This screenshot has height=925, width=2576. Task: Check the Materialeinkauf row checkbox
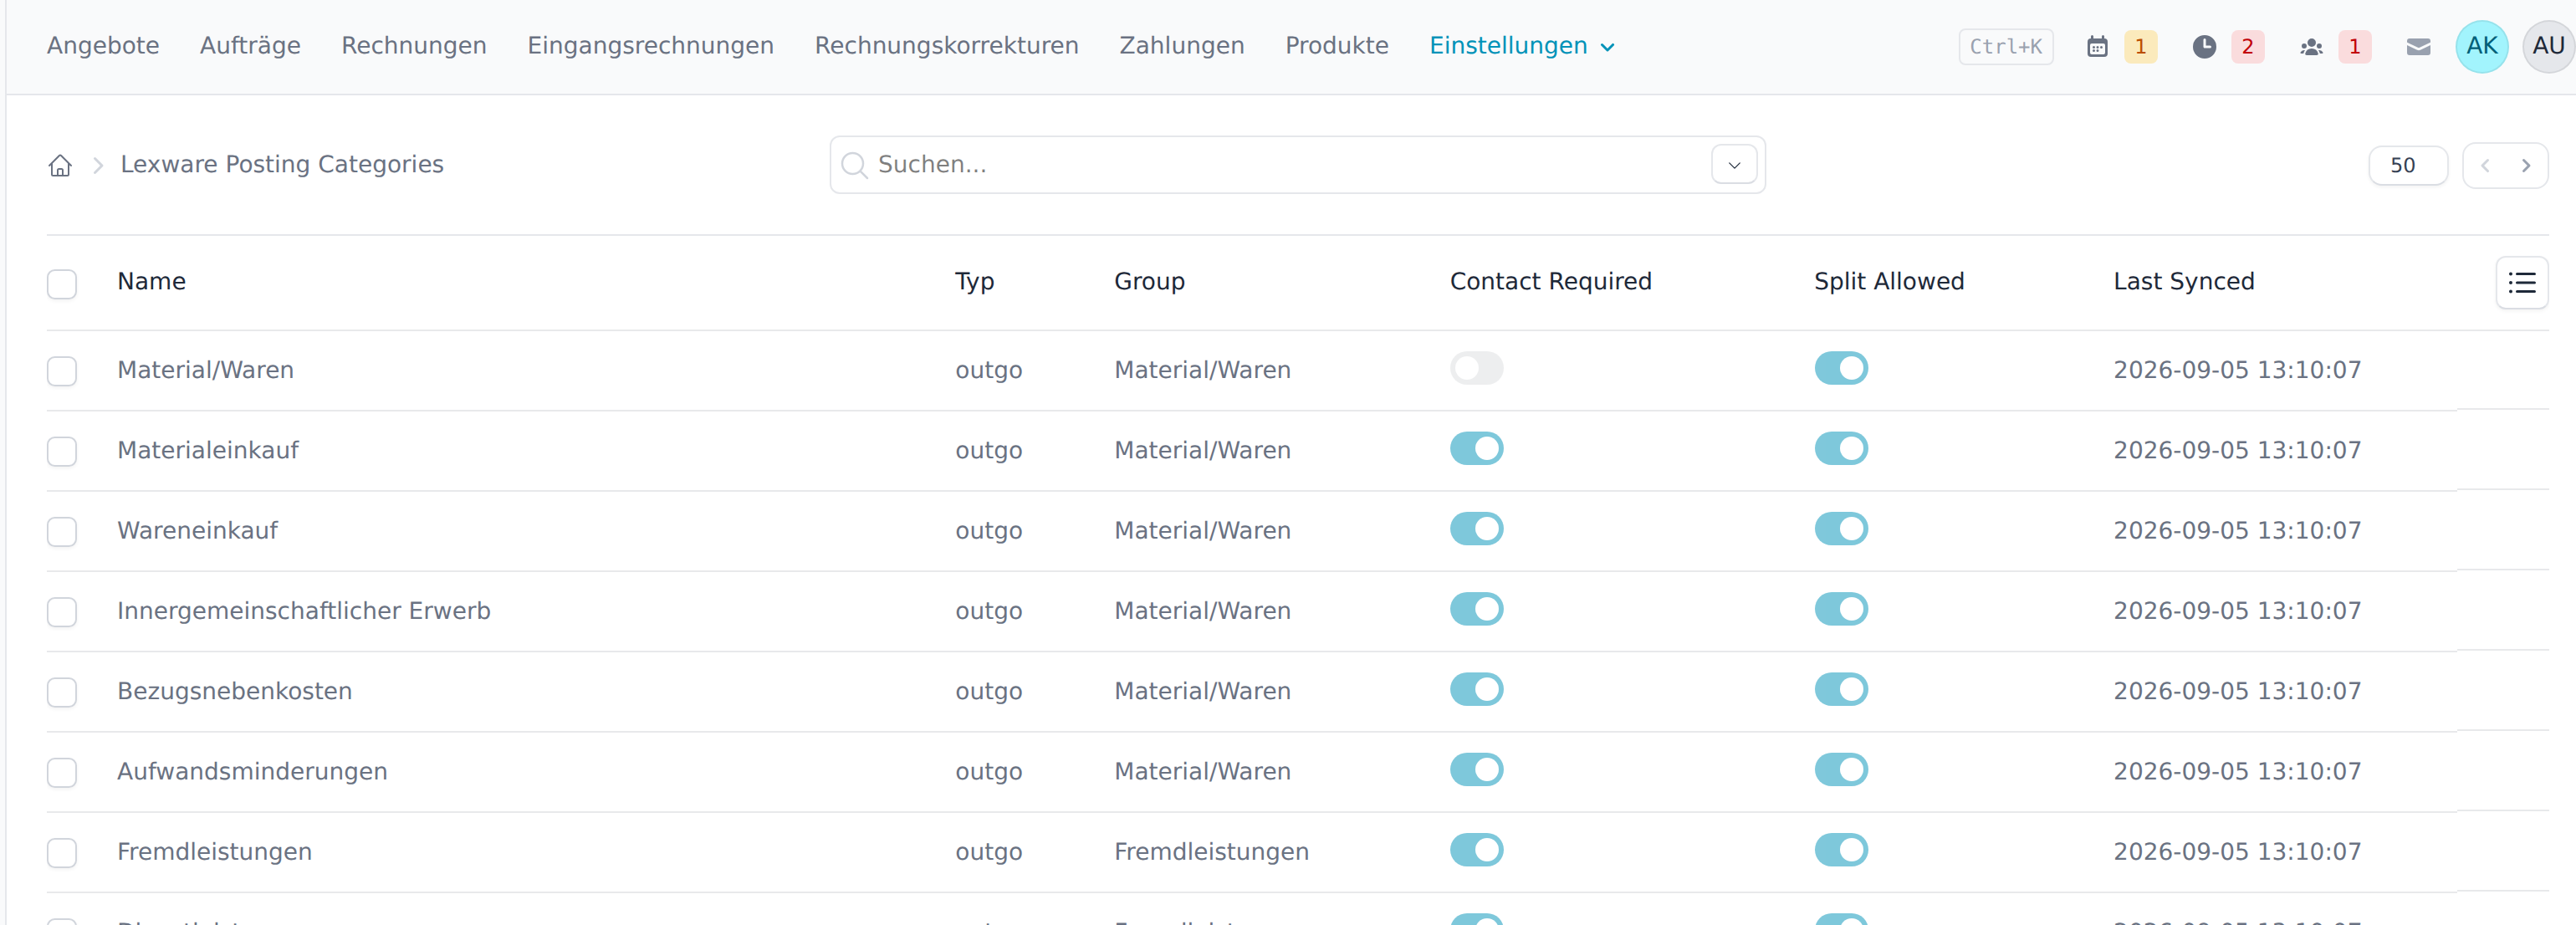[x=62, y=451]
